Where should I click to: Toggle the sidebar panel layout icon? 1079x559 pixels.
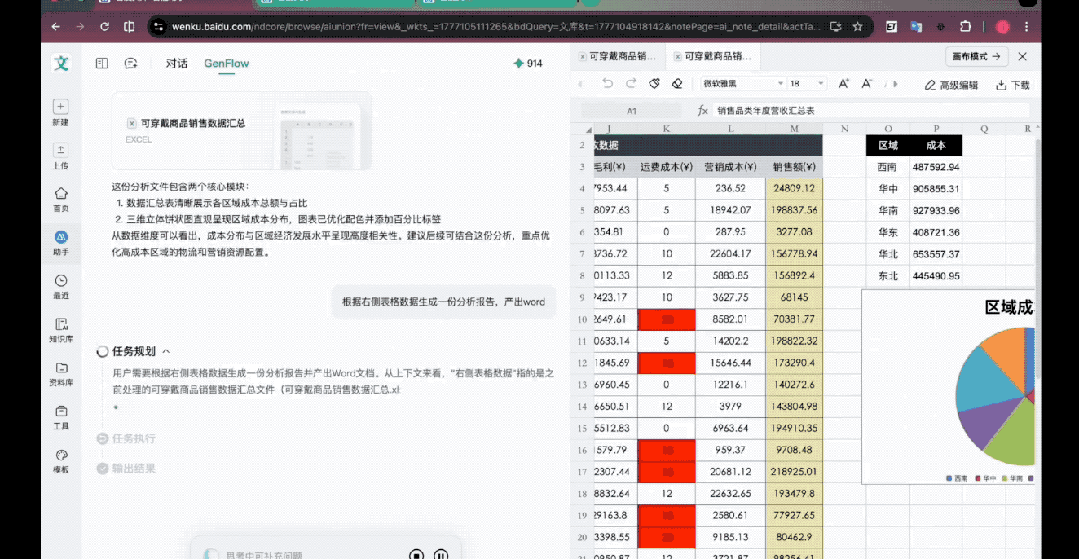102,63
